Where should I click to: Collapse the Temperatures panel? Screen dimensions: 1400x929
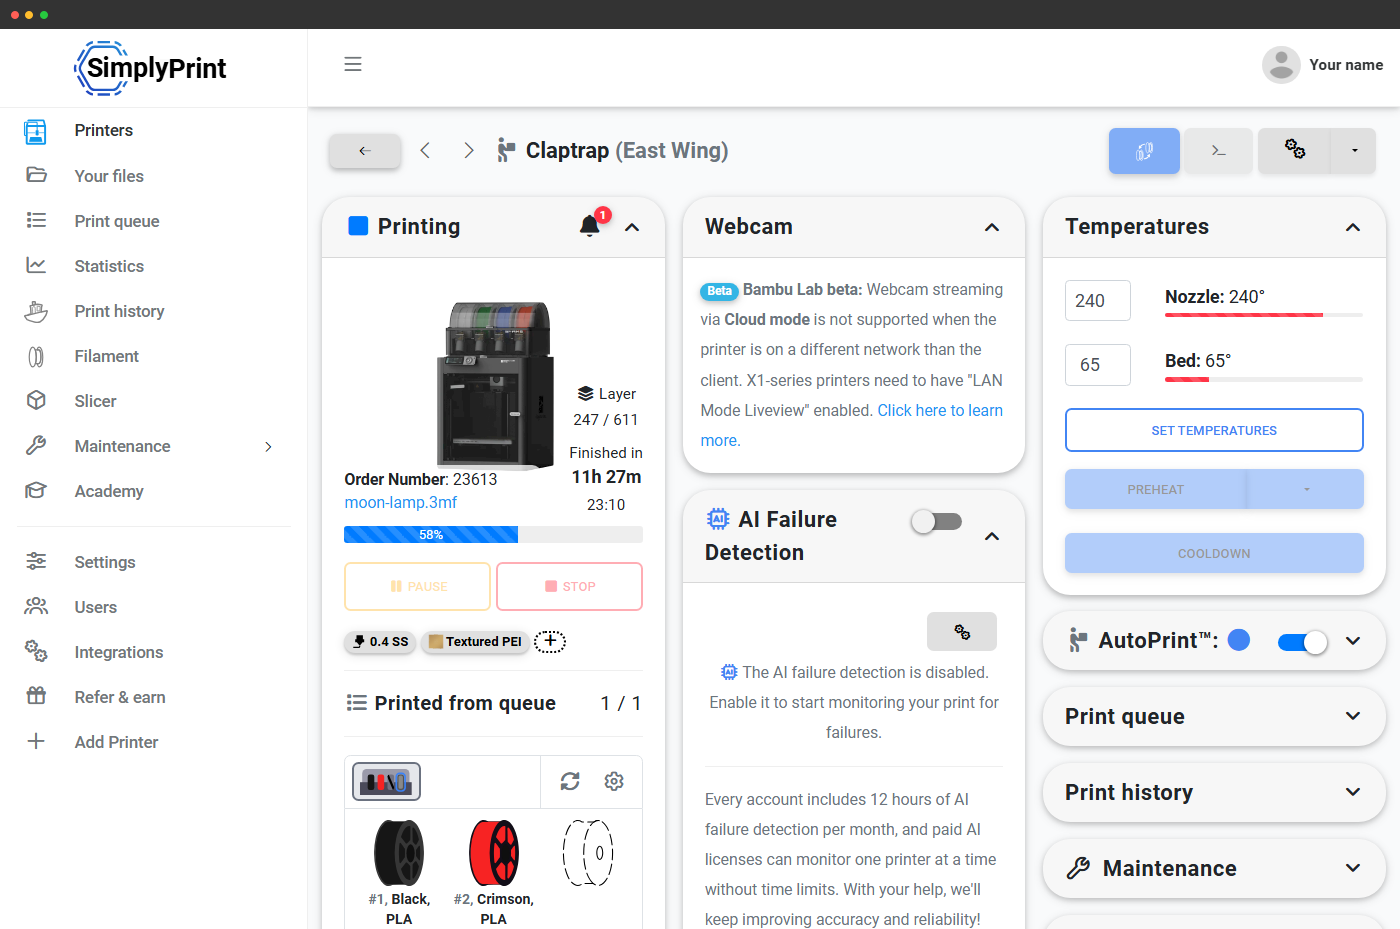click(x=1353, y=227)
